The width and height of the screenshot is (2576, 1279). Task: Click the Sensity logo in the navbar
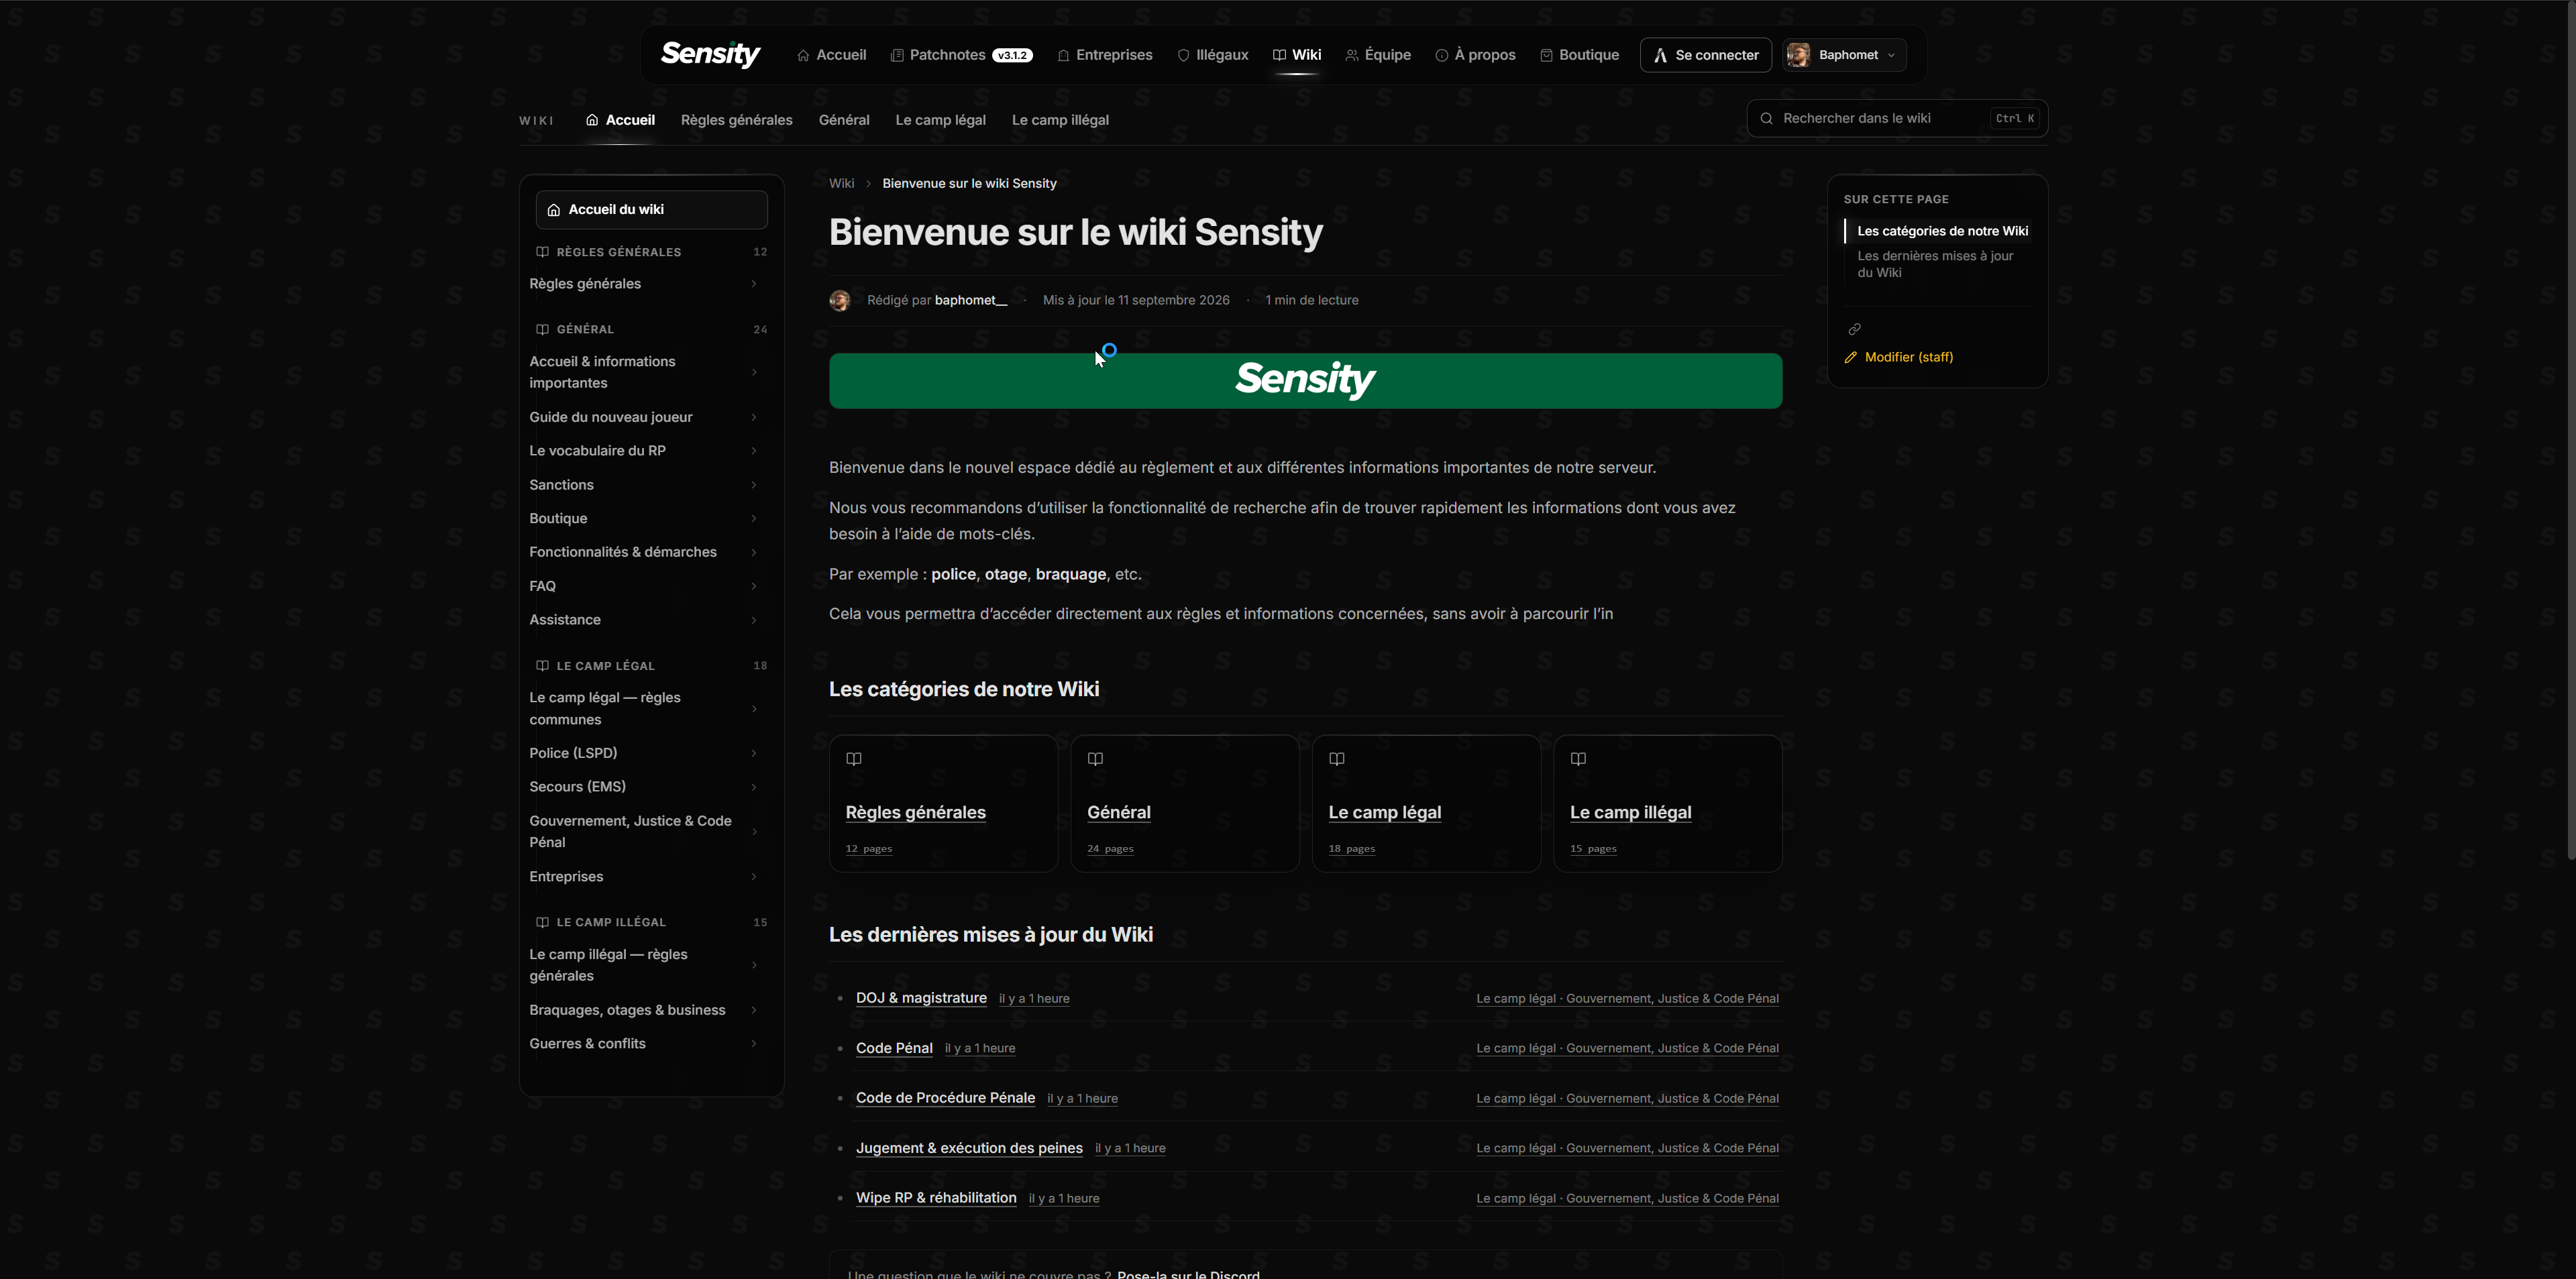(710, 54)
